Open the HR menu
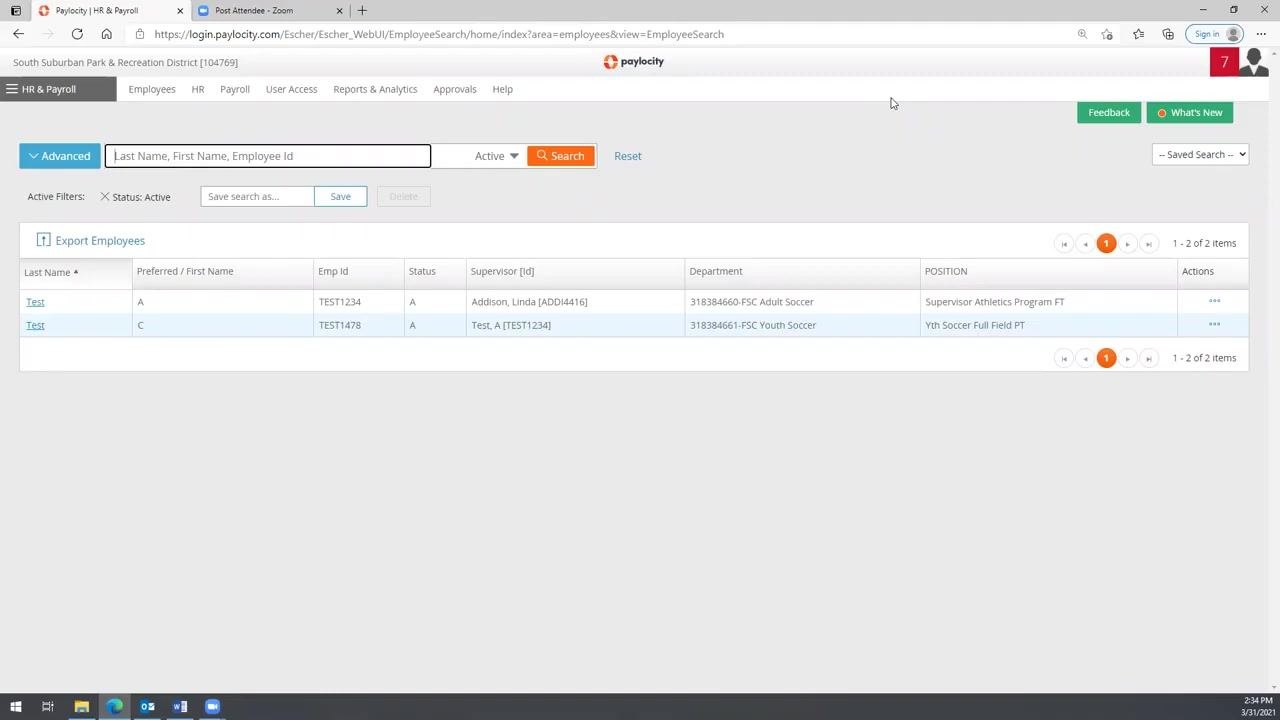The width and height of the screenshot is (1280, 720). pyautogui.click(x=198, y=89)
